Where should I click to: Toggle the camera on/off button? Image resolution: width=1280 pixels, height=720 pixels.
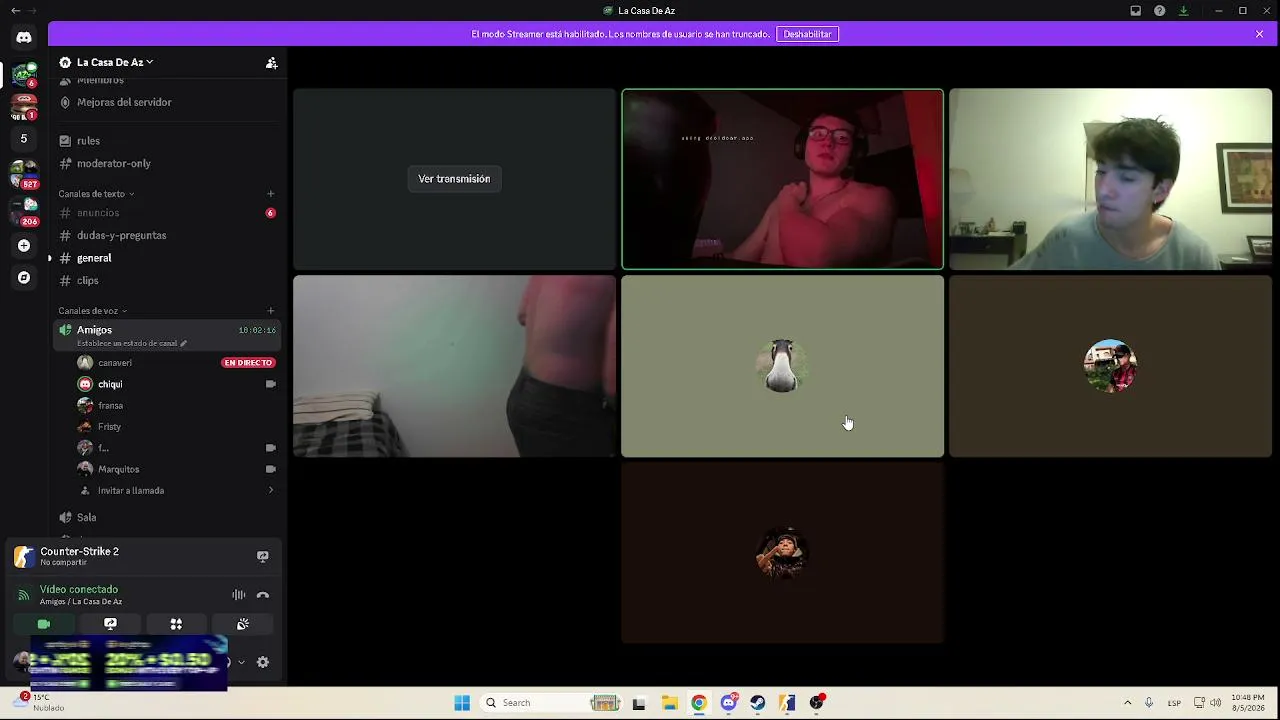[44, 624]
